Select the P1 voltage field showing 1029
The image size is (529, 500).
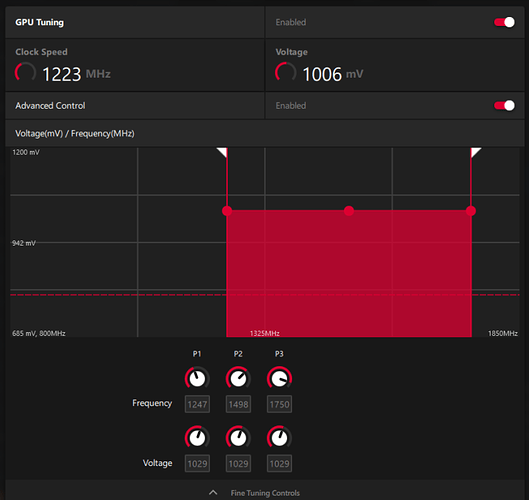197,464
